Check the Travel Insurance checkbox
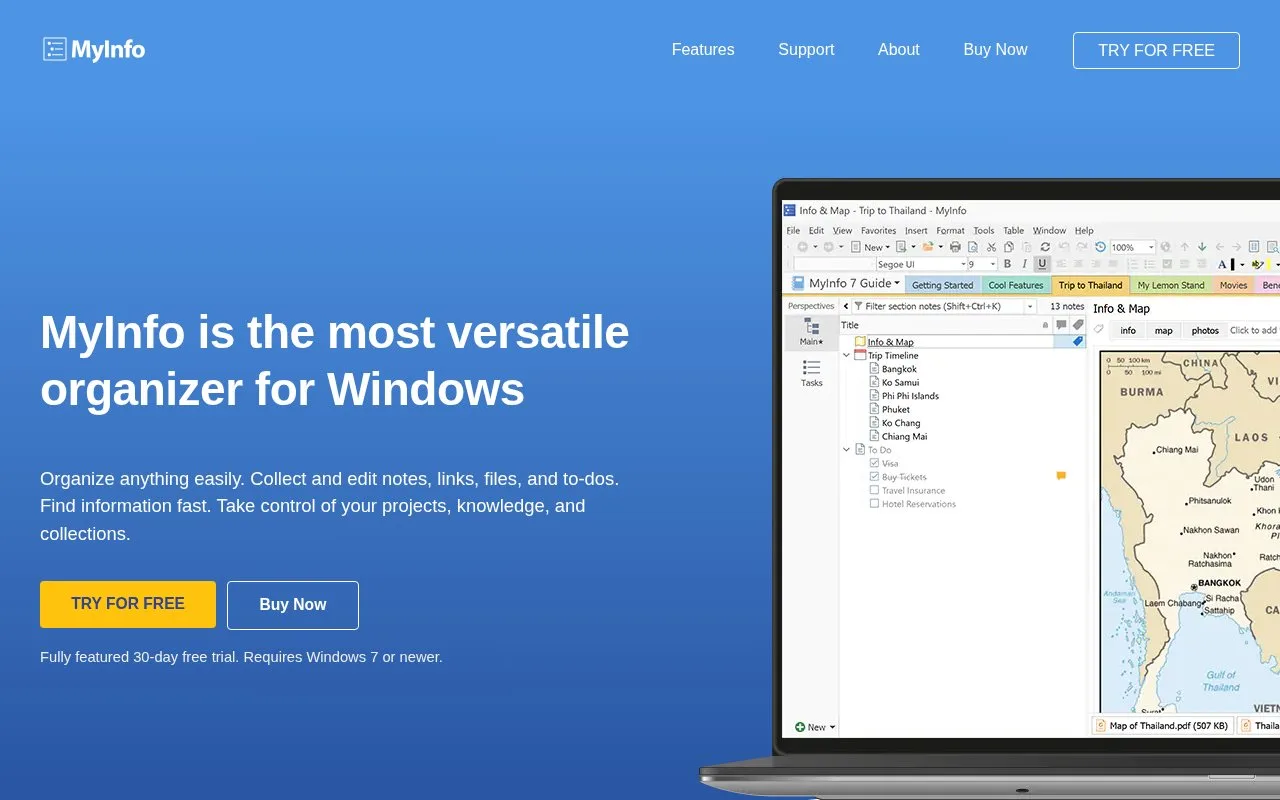1280x800 pixels. coord(874,490)
